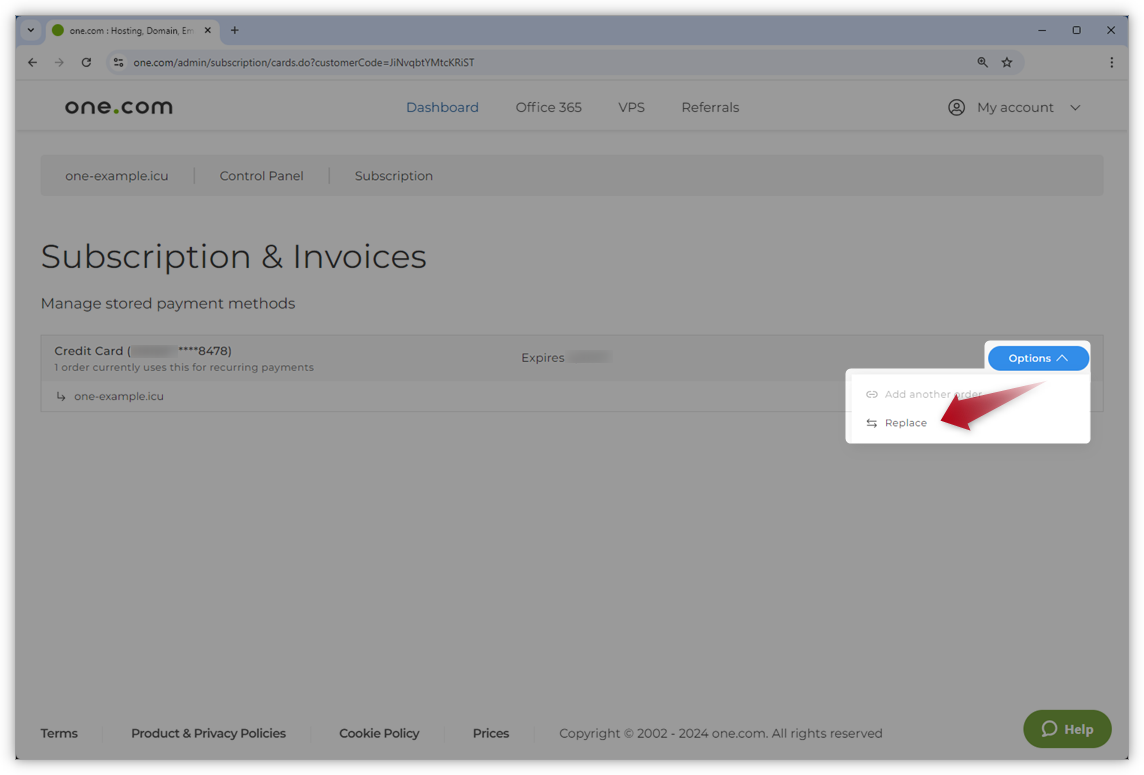Go to the VPS navigation item
The image size is (1144, 775).
631,107
